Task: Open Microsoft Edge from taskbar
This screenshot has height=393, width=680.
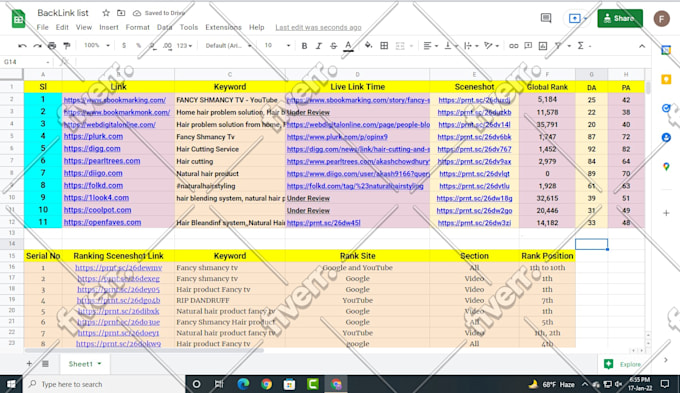Action: point(243,384)
